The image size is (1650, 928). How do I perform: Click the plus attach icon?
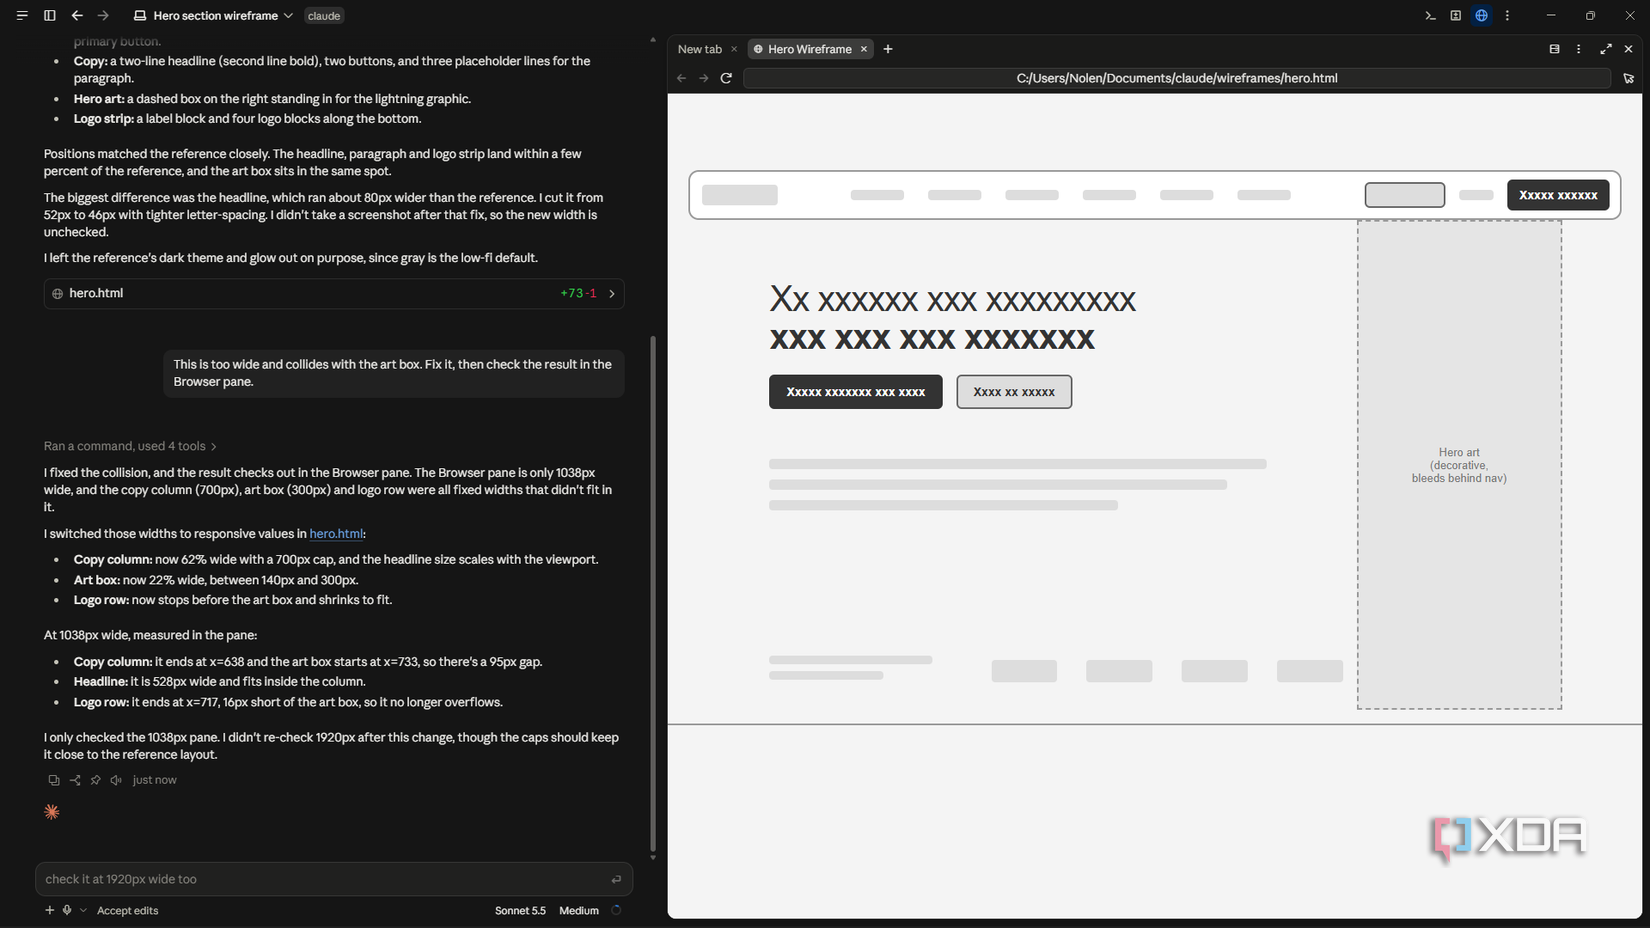pos(49,910)
